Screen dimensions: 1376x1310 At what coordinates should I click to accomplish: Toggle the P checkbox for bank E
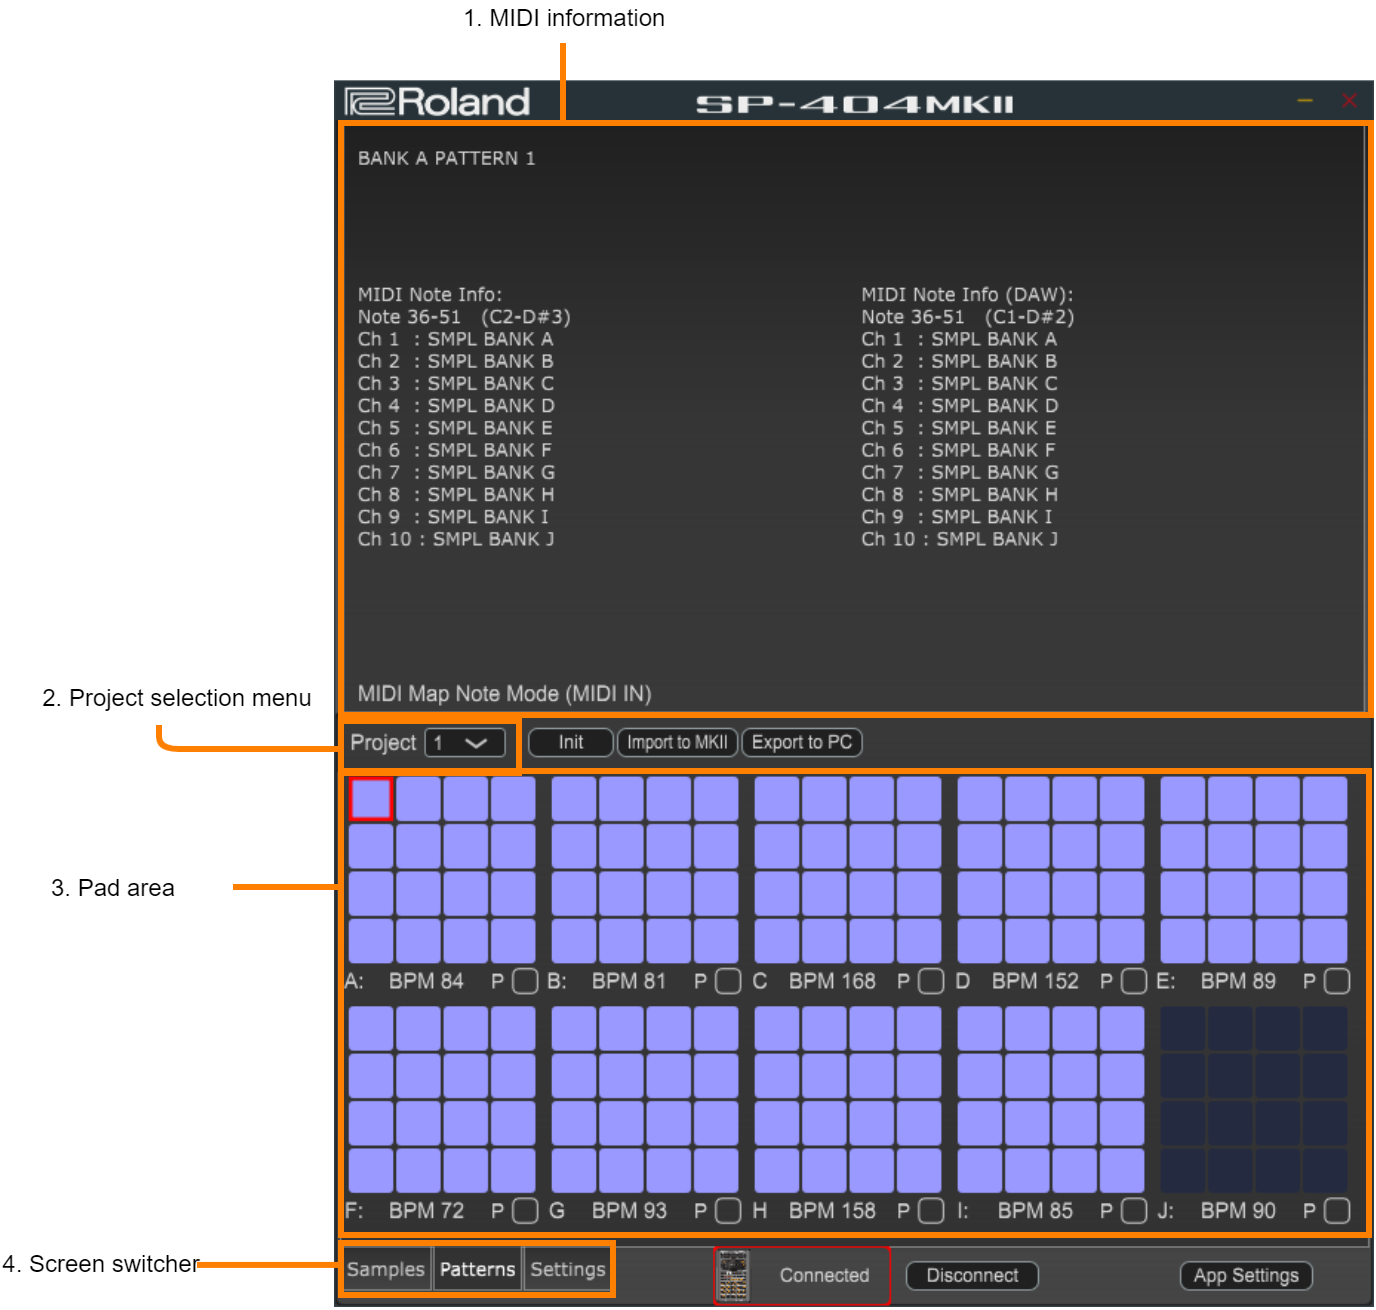pos(1337,981)
